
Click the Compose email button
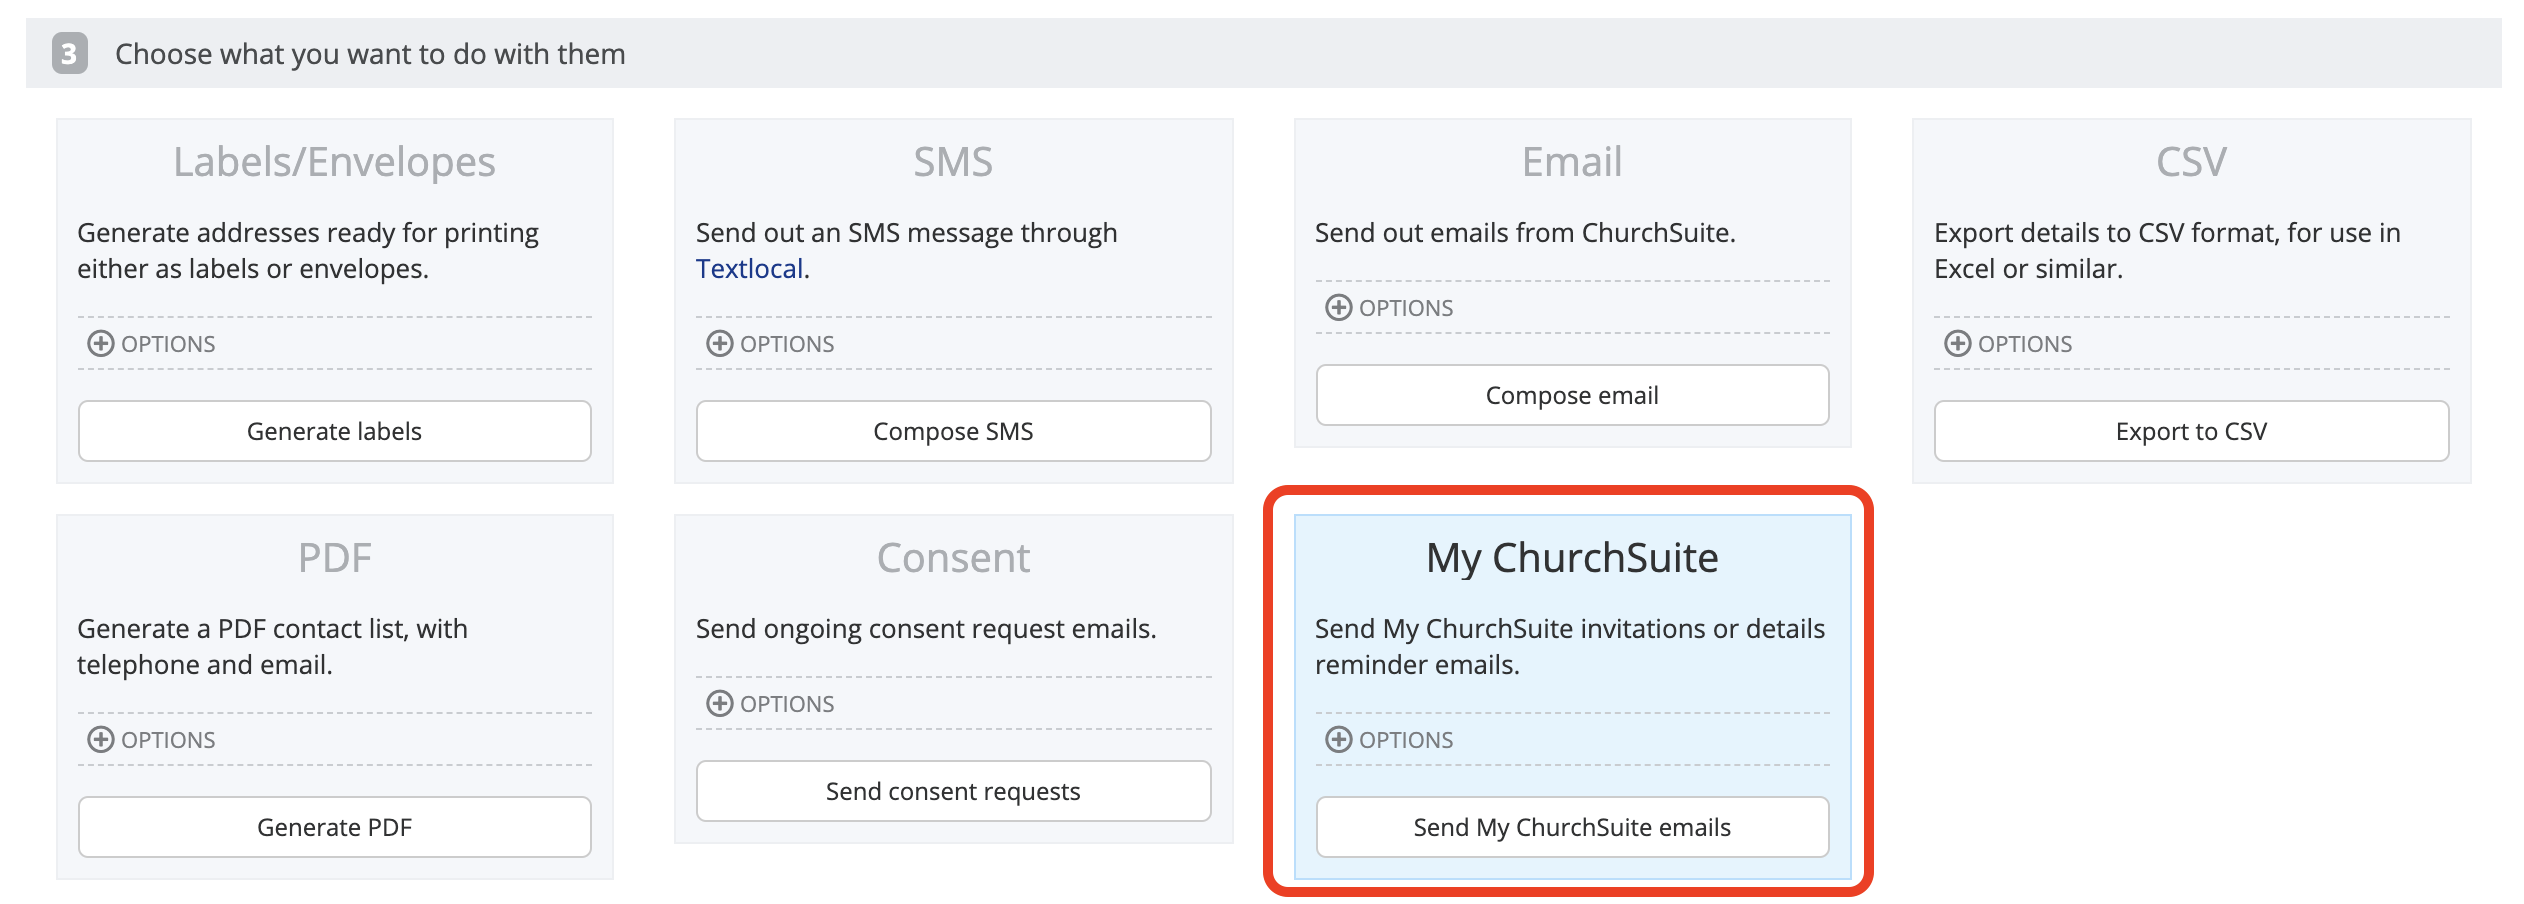coord(1571,395)
